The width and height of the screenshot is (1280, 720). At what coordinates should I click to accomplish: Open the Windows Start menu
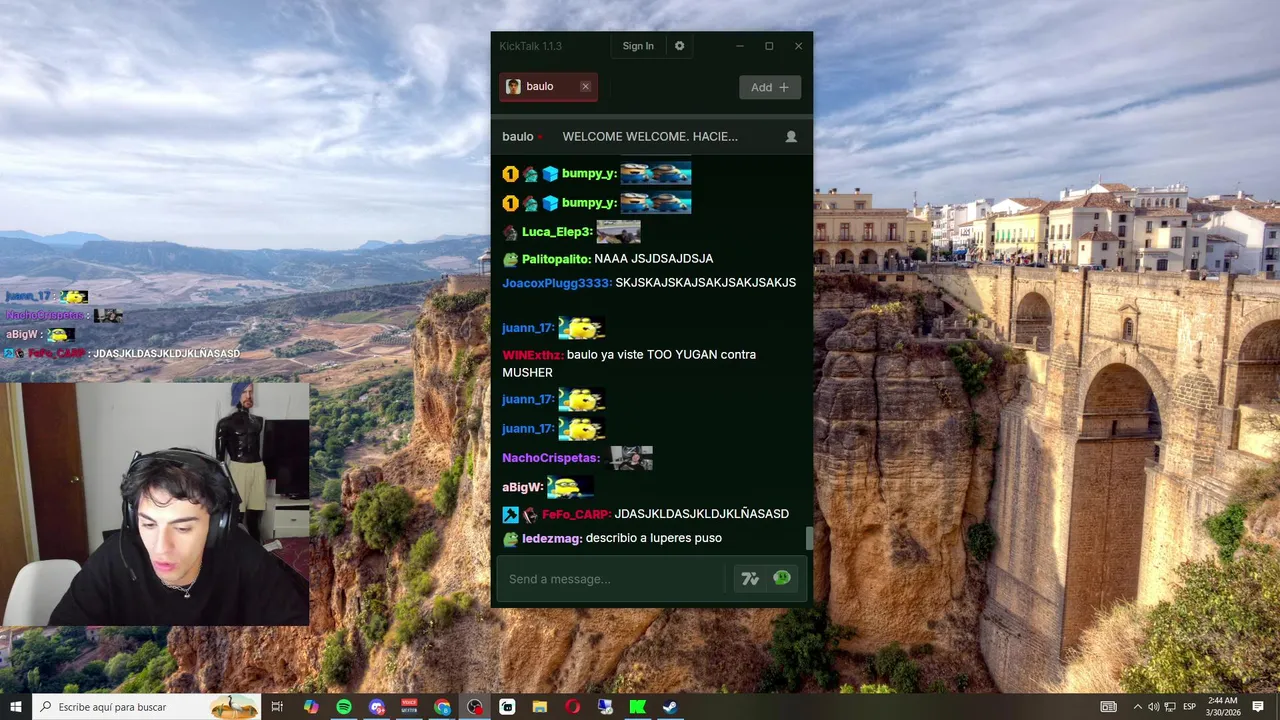coord(15,707)
